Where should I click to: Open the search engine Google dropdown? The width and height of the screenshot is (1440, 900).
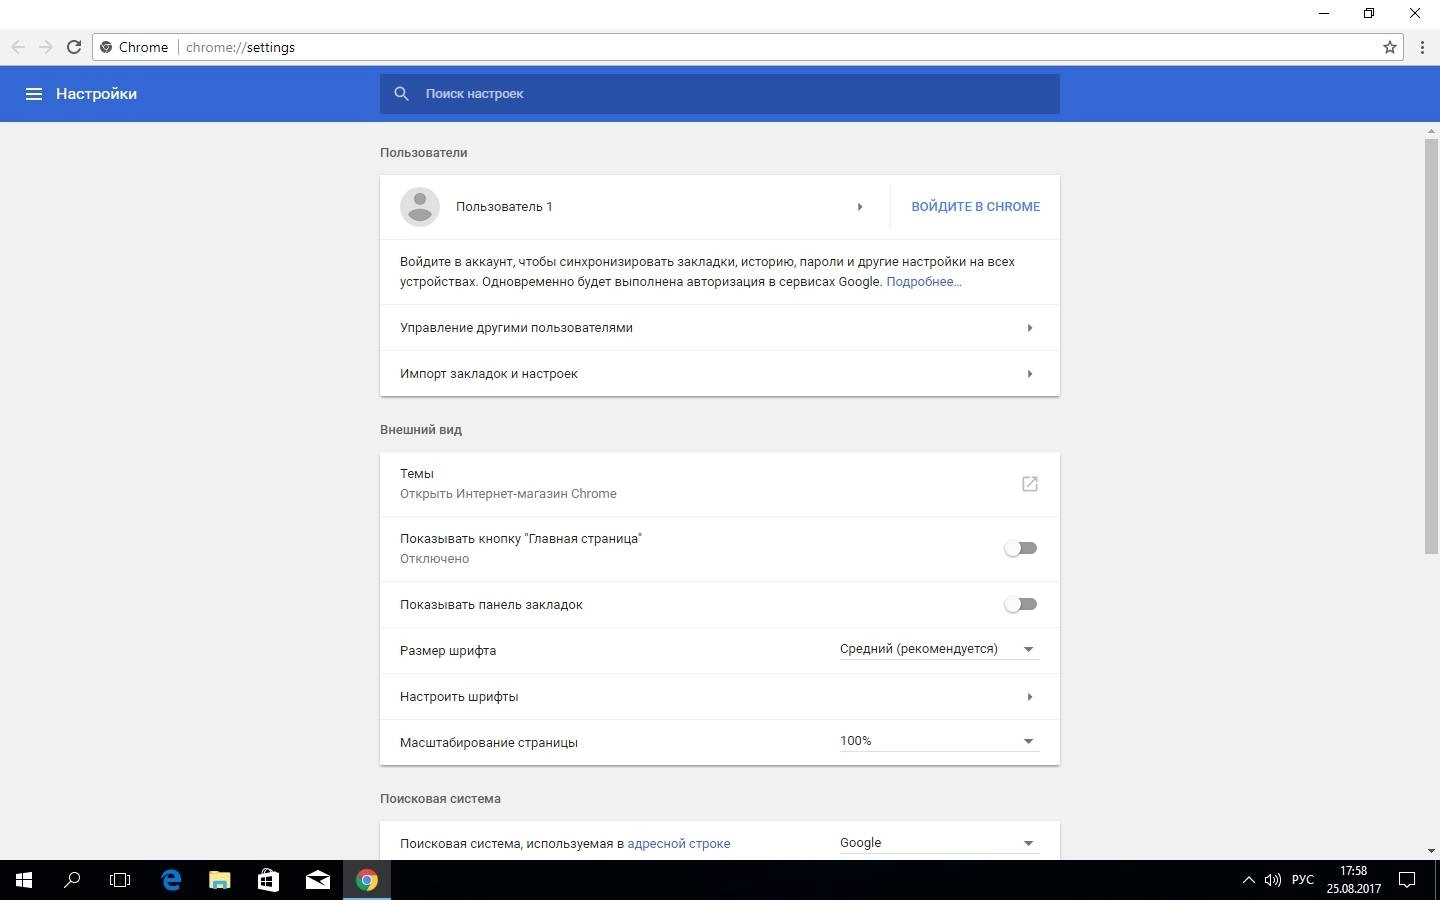939,844
